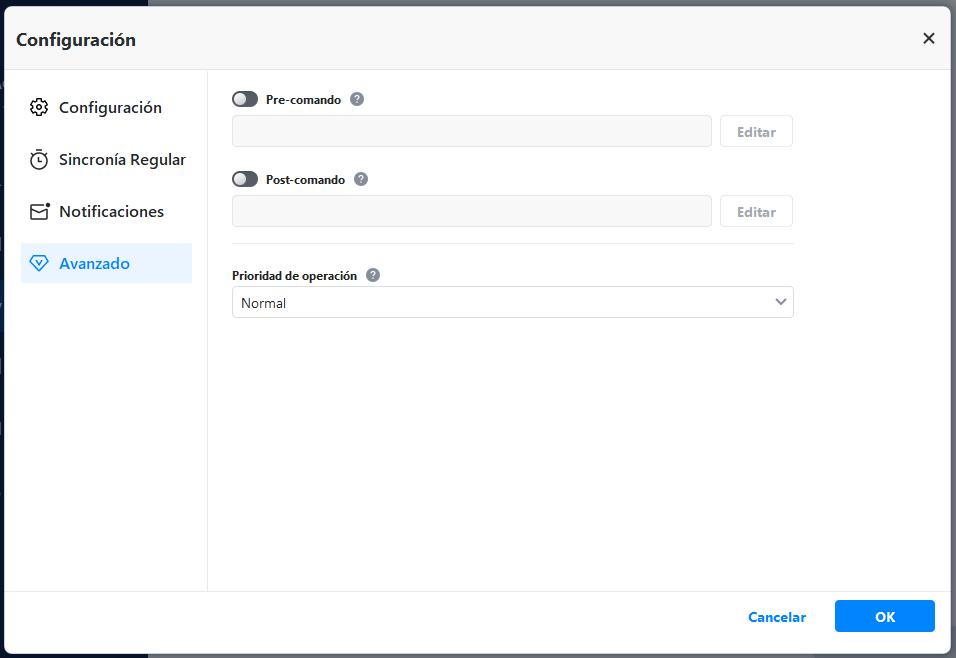Click the Cancelar link
This screenshot has height=658, width=956.
click(777, 617)
